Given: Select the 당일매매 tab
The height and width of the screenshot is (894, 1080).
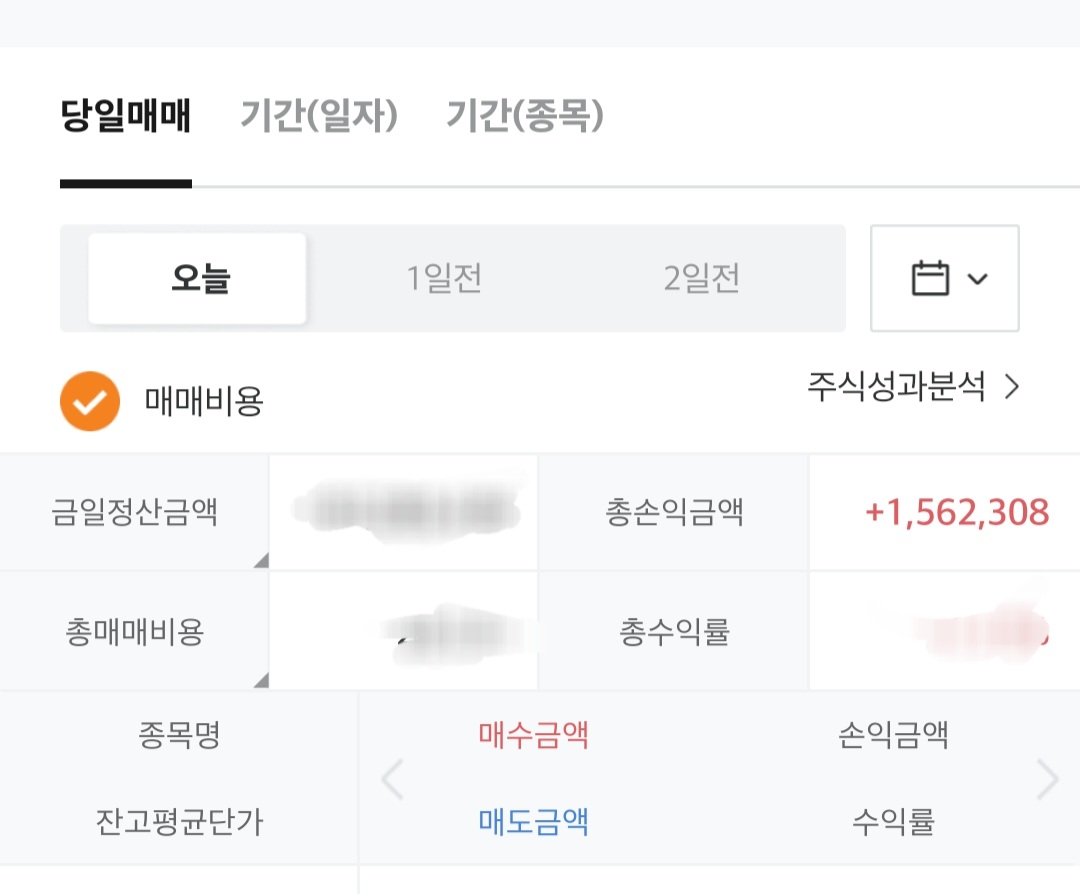Looking at the screenshot, I should pyautogui.click(x=125, y=115).
